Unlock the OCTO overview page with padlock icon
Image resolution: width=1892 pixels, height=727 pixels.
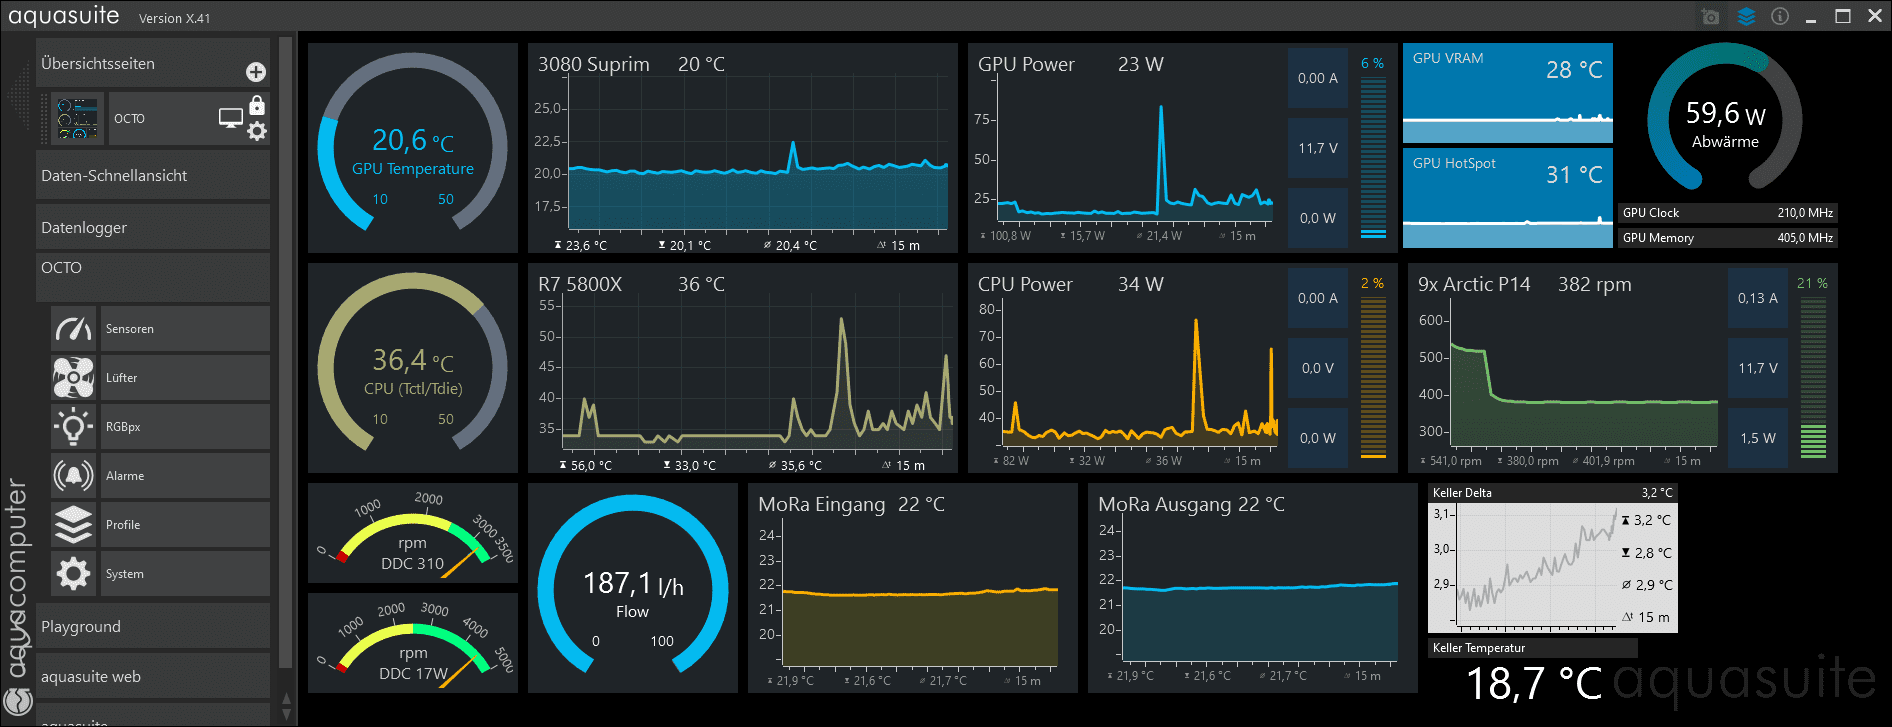pos(257,105)
